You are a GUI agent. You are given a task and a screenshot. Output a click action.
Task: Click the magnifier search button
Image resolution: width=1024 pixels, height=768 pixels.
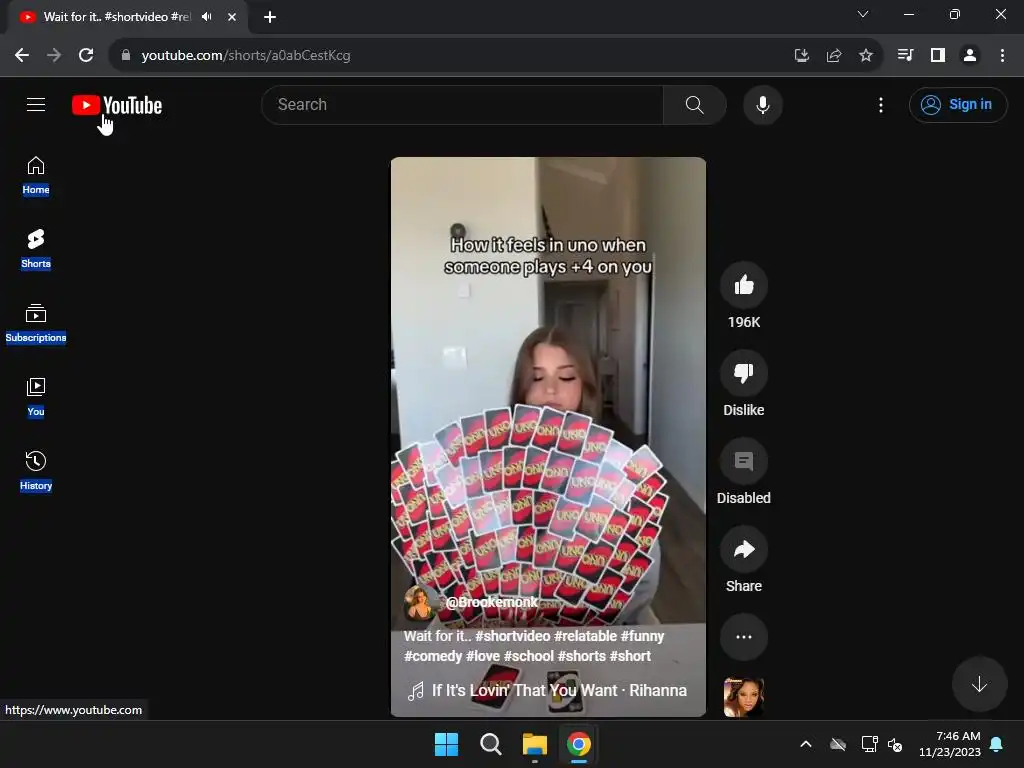pos(694,104)
